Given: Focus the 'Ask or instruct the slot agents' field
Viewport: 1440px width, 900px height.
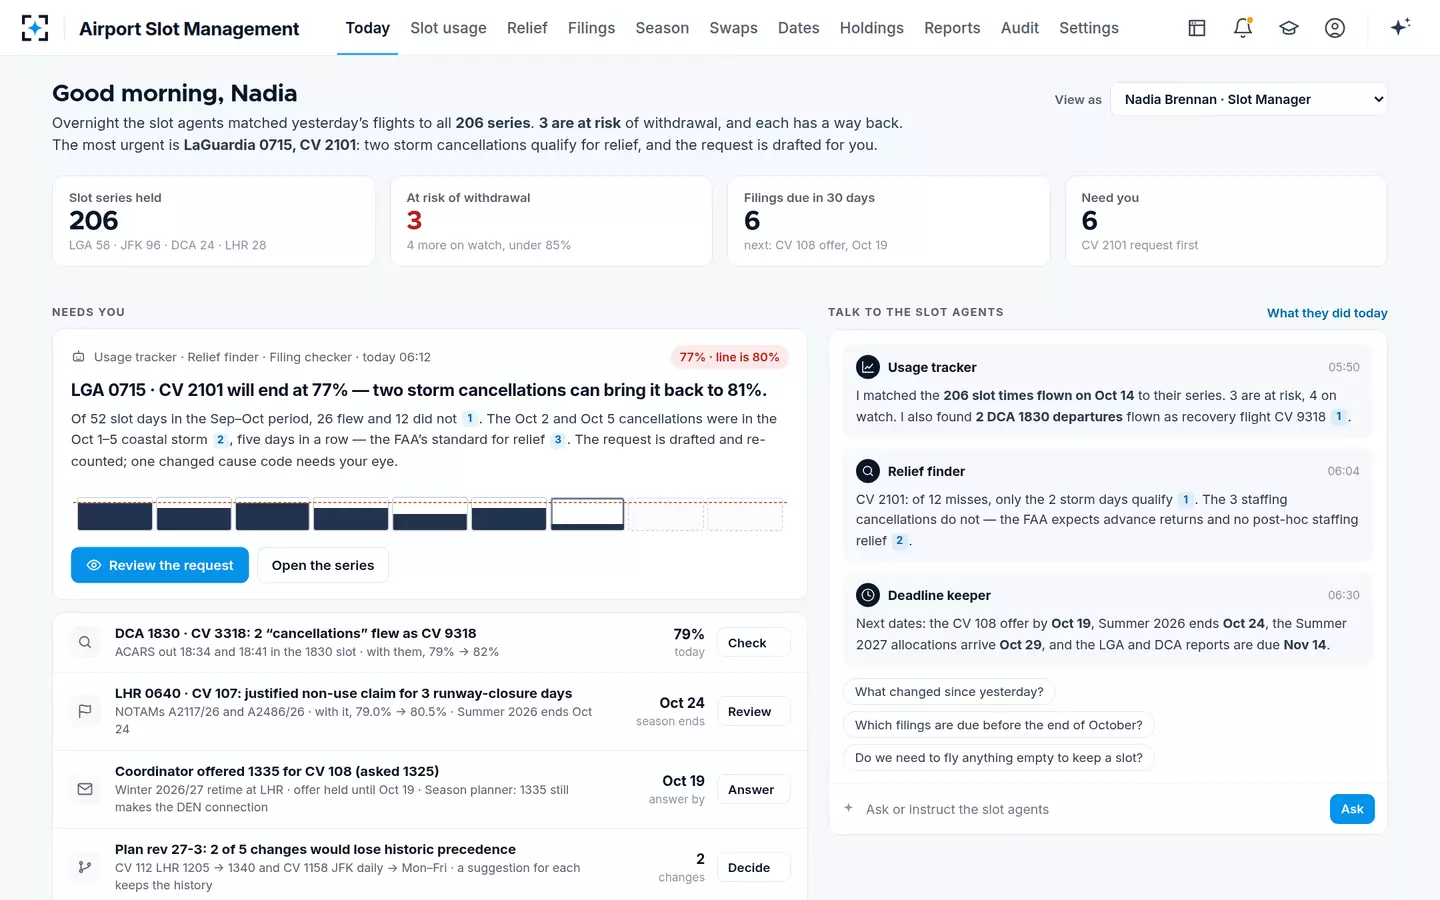Looking at the screenshot, I should (1090, 809).
